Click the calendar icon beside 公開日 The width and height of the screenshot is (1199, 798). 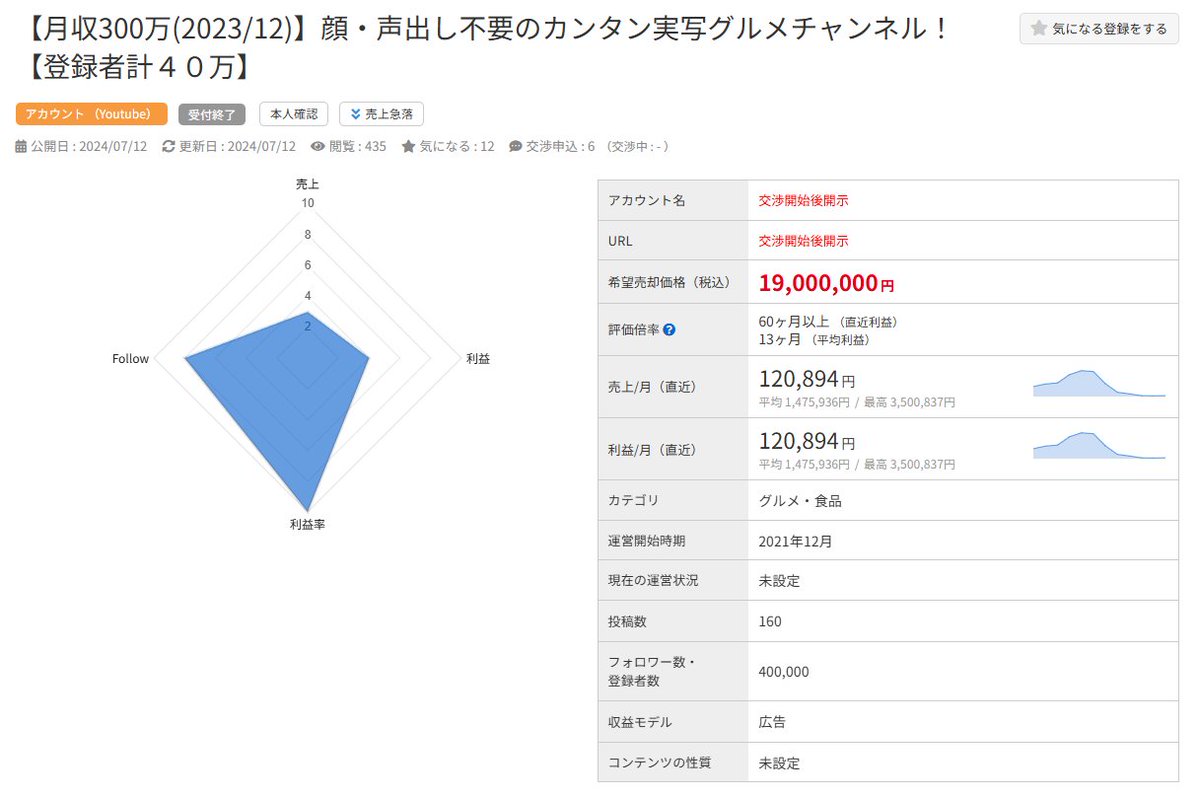21,146
